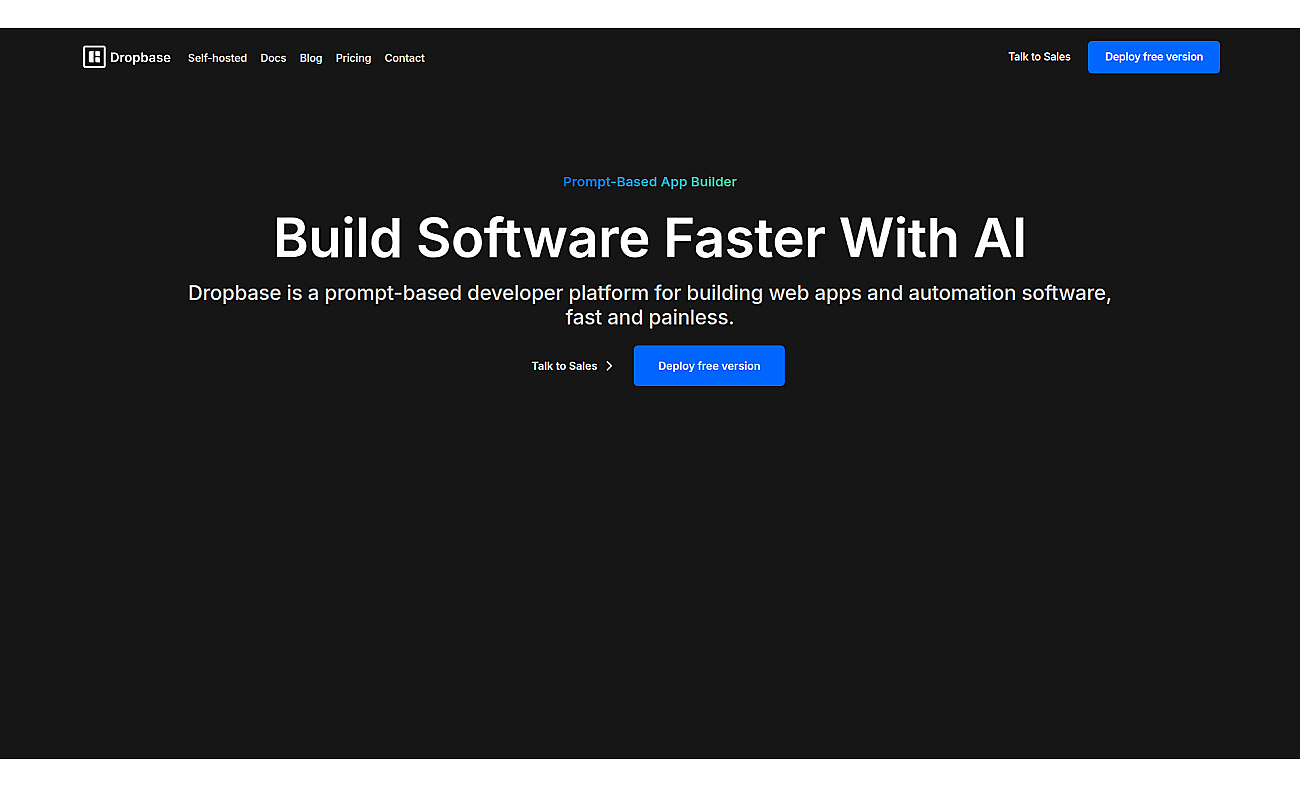Open the Docs menu item
Viewport: 1300px width, 788px height.
pos(273,58)
